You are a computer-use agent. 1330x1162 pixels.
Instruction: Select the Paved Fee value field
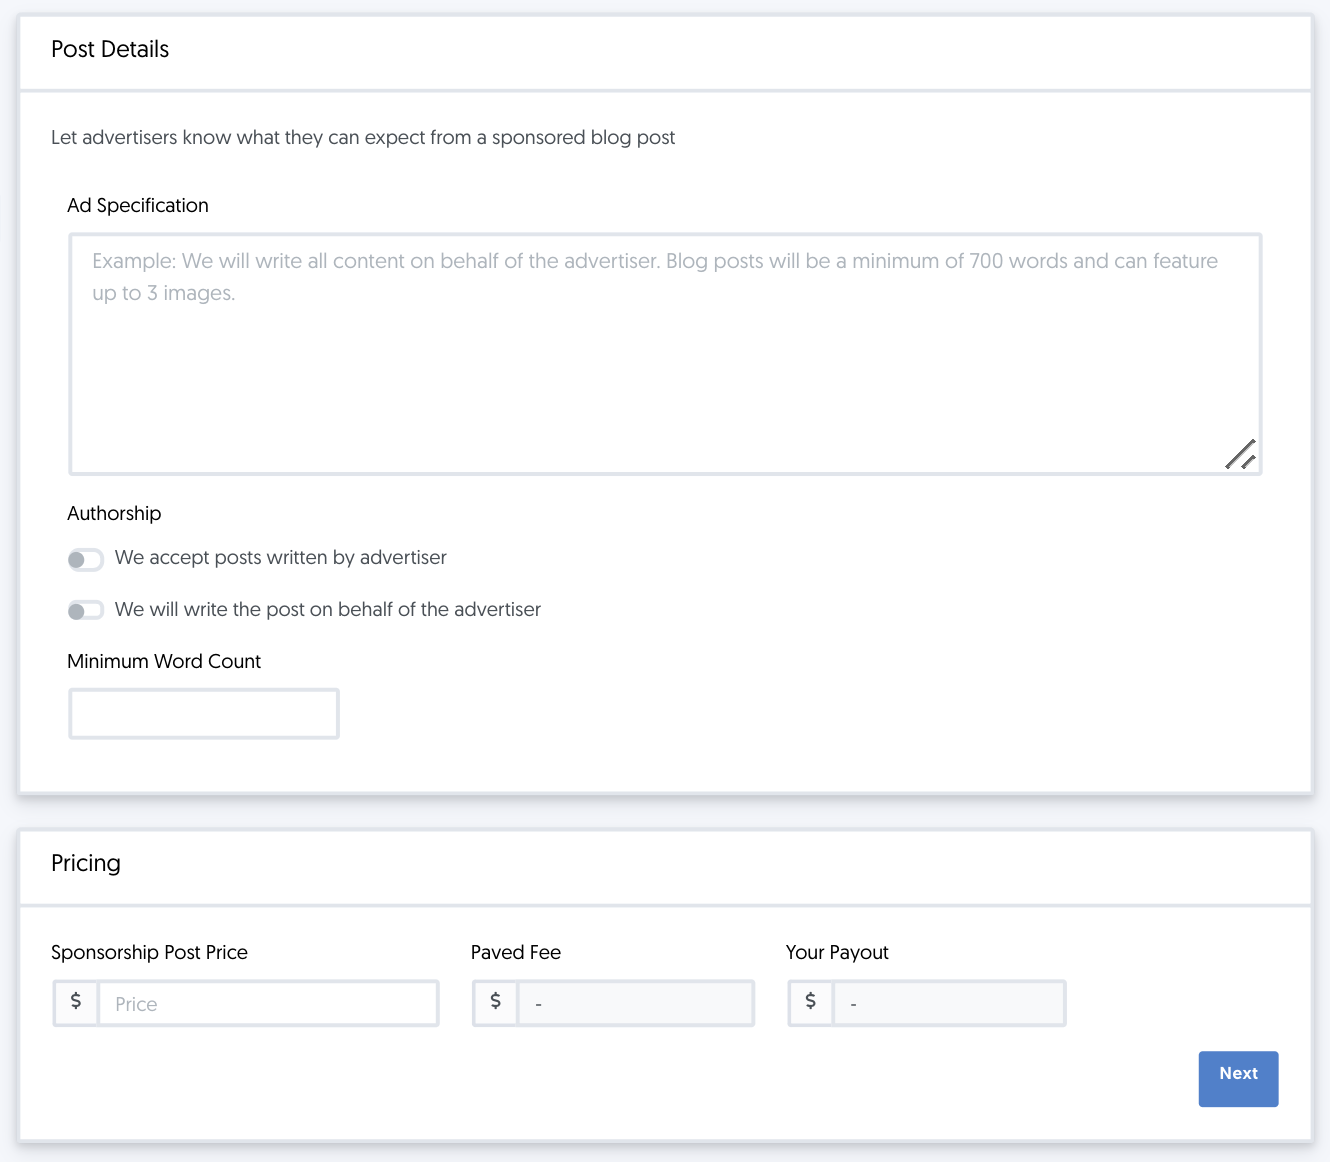tap(636, 1003)
